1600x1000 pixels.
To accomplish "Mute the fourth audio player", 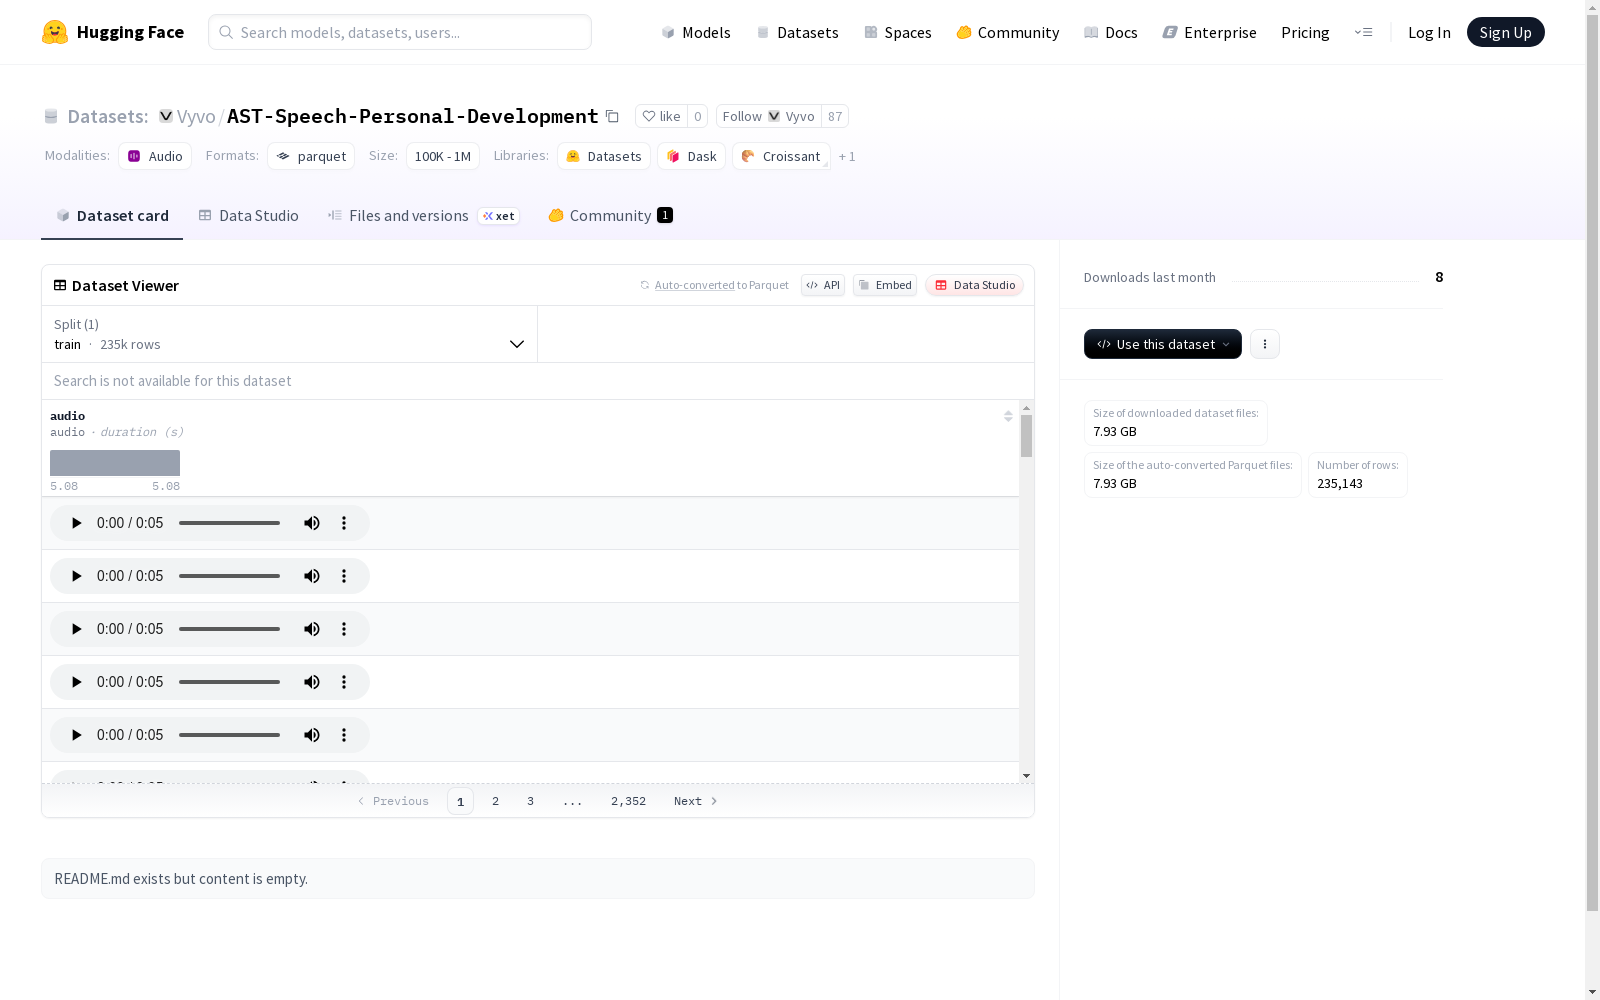I will point(312,682).
